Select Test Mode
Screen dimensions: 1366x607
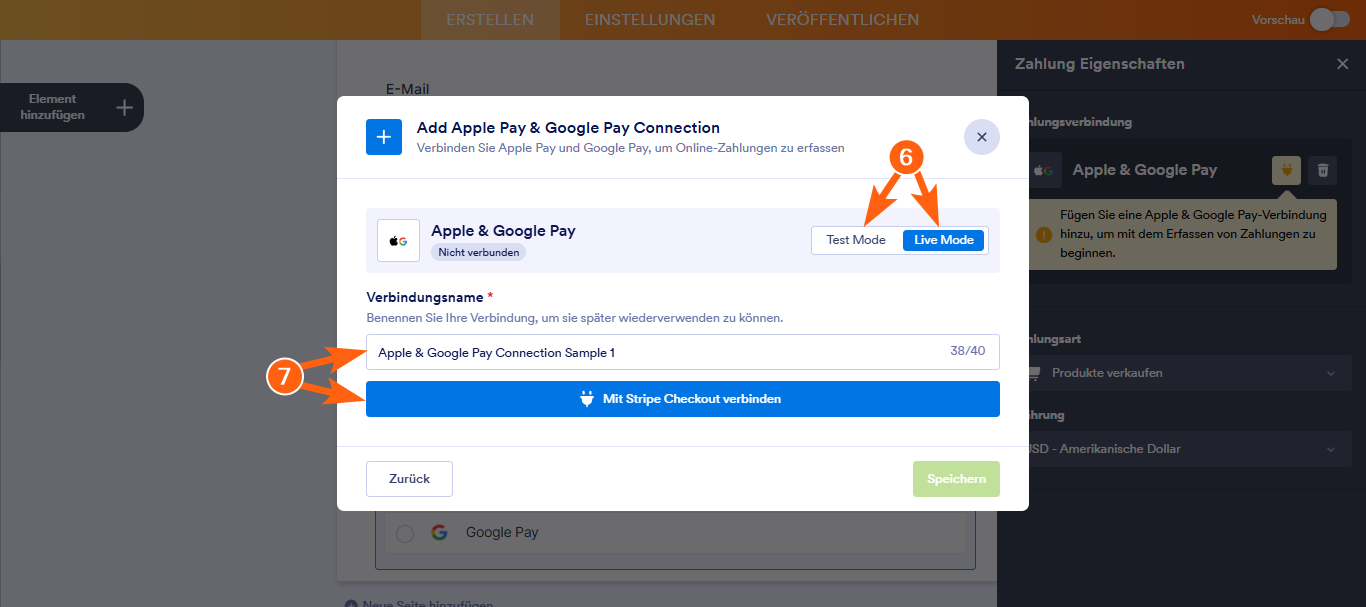coord(856,240)
